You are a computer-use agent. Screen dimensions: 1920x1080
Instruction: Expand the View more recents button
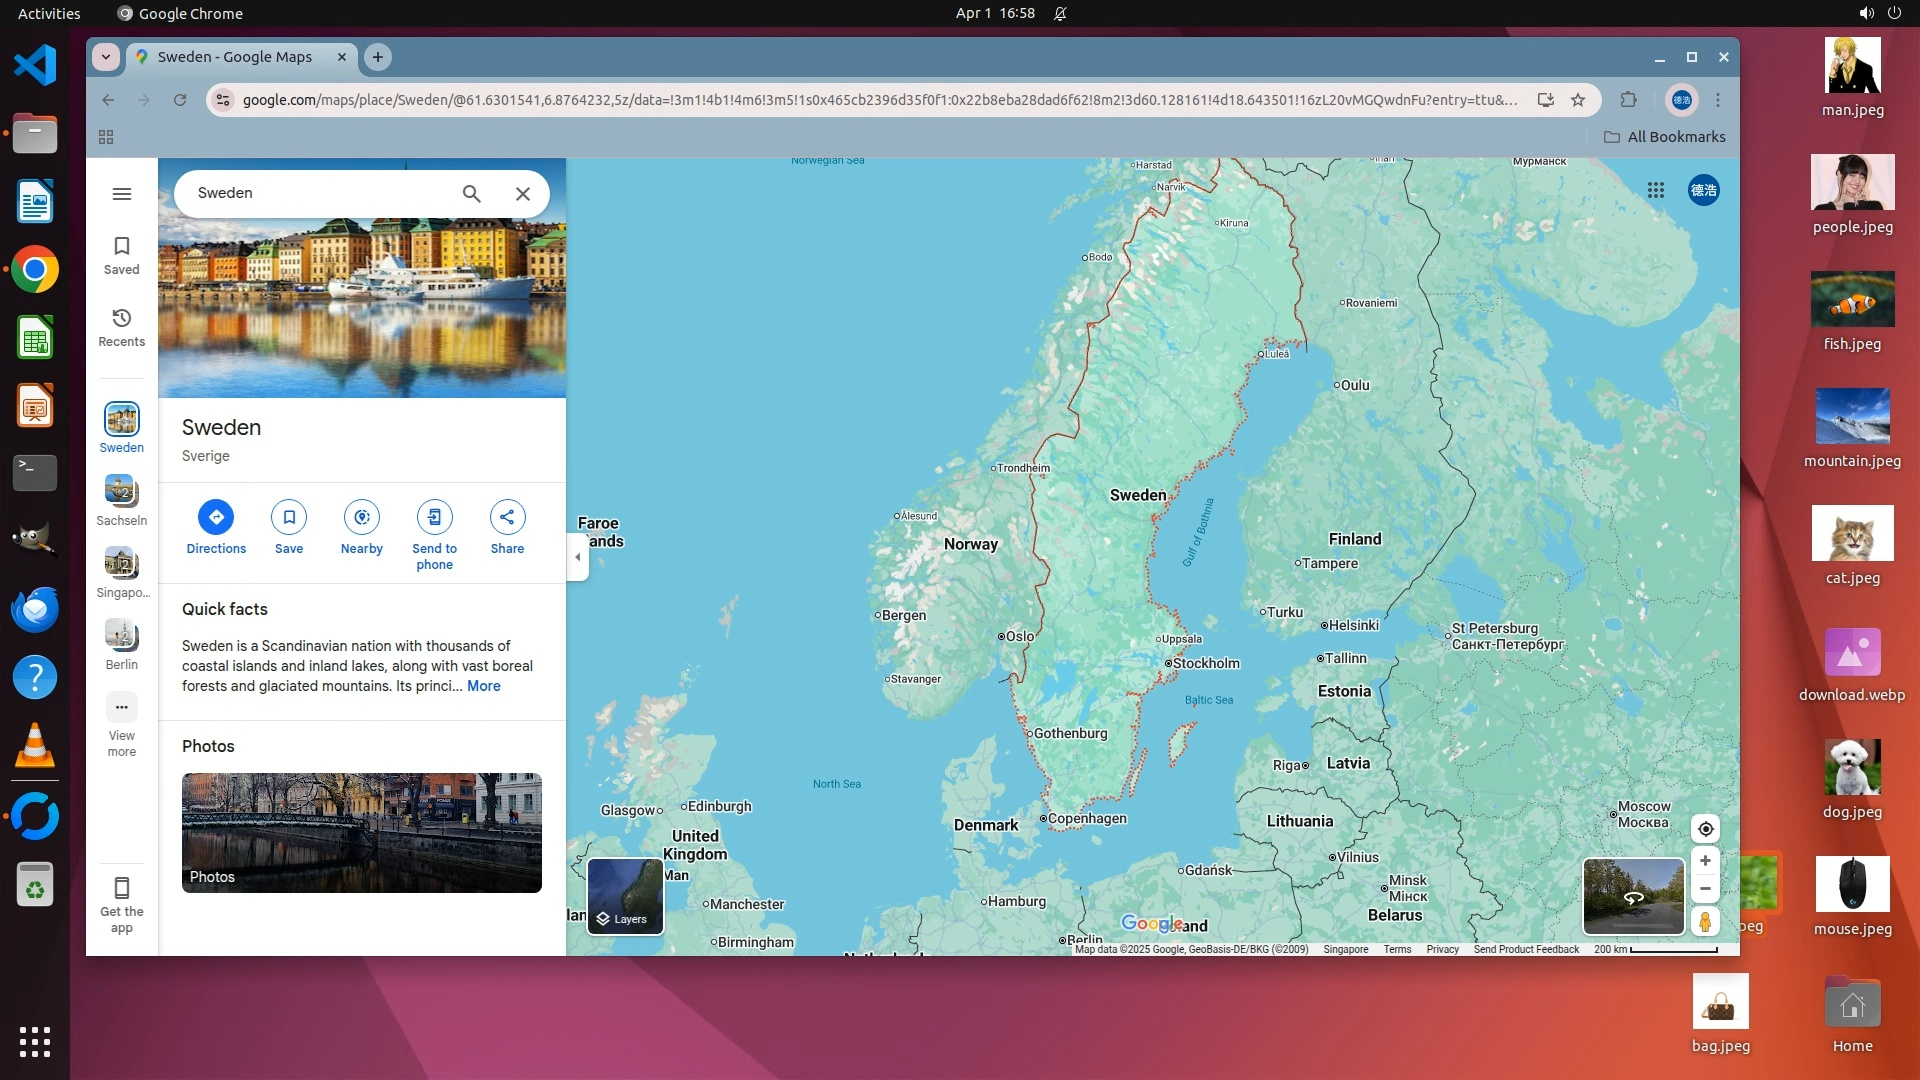pyautogui.click(x=122, y=708)
